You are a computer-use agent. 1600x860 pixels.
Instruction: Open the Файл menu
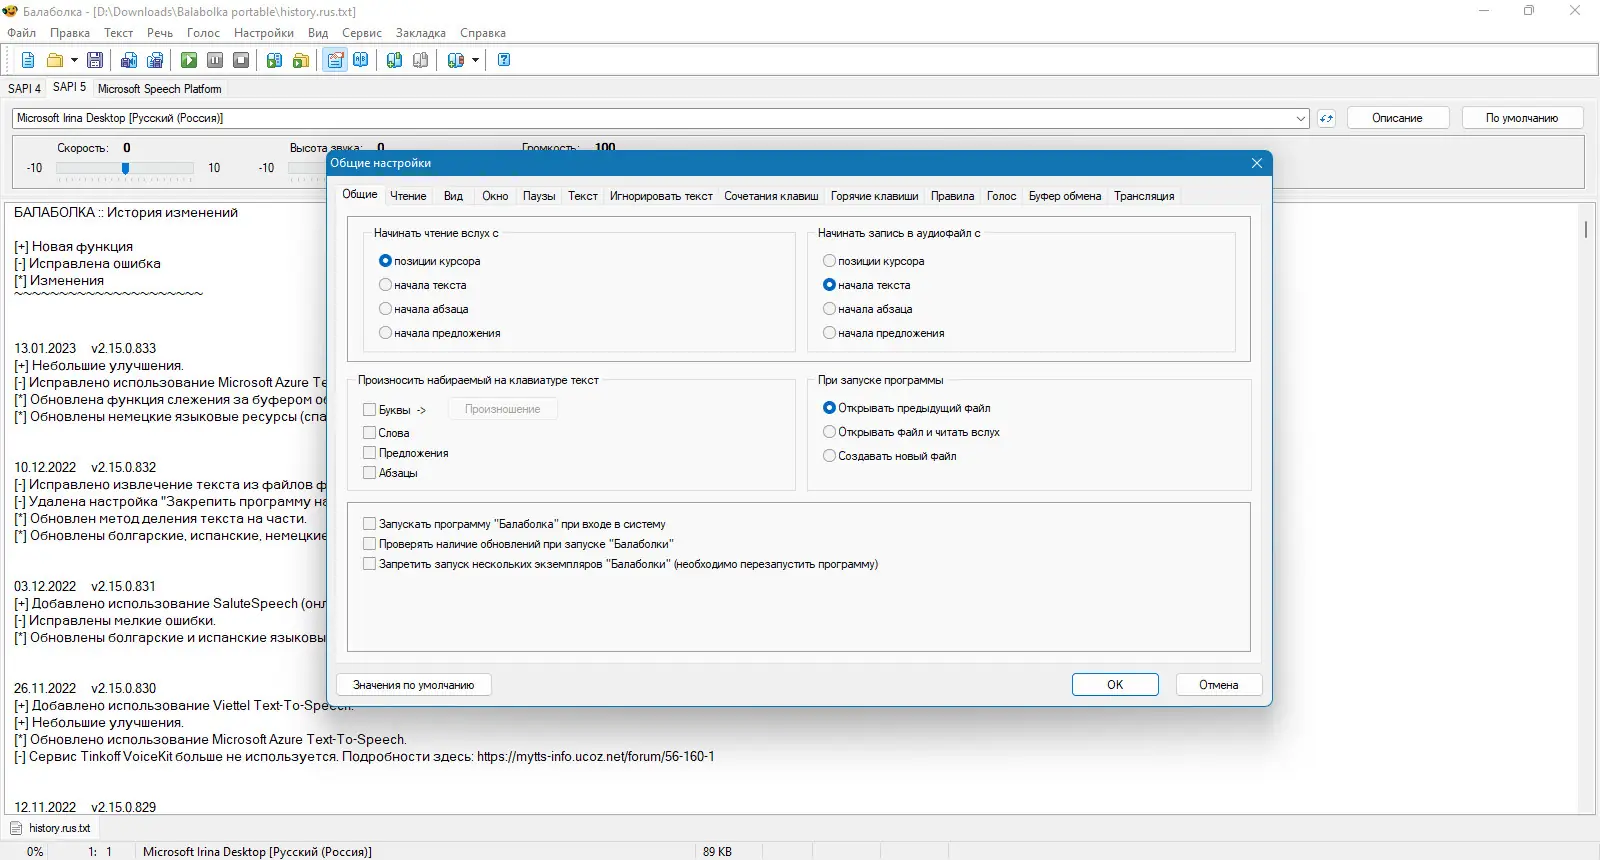(22, 33)
